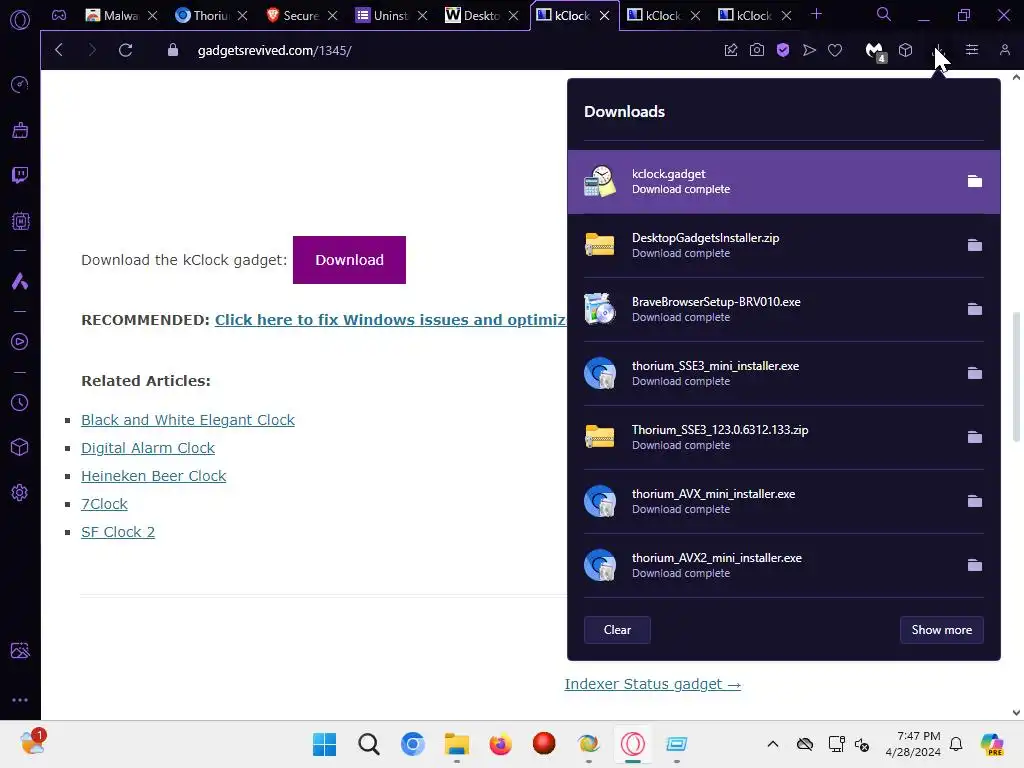The image size is (1024, 768).
Task: Open Digital Alarm Clock link
Action: (x=148, y=448)
